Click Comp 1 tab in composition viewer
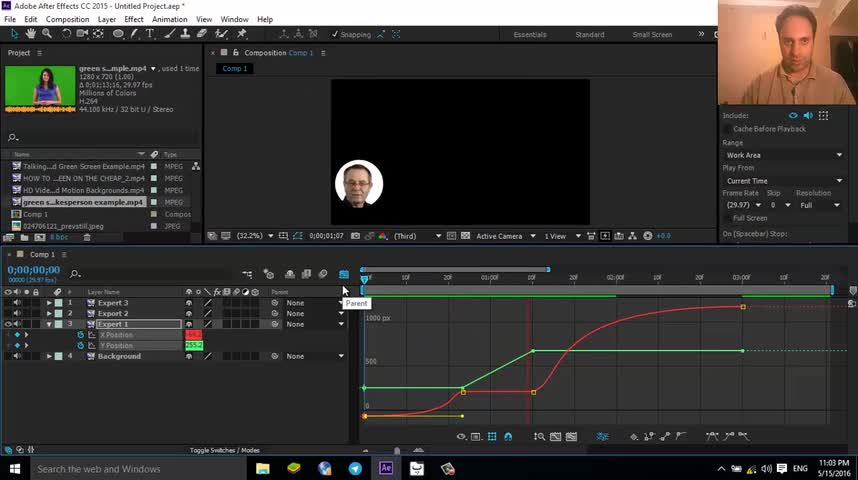 point(234,68)
